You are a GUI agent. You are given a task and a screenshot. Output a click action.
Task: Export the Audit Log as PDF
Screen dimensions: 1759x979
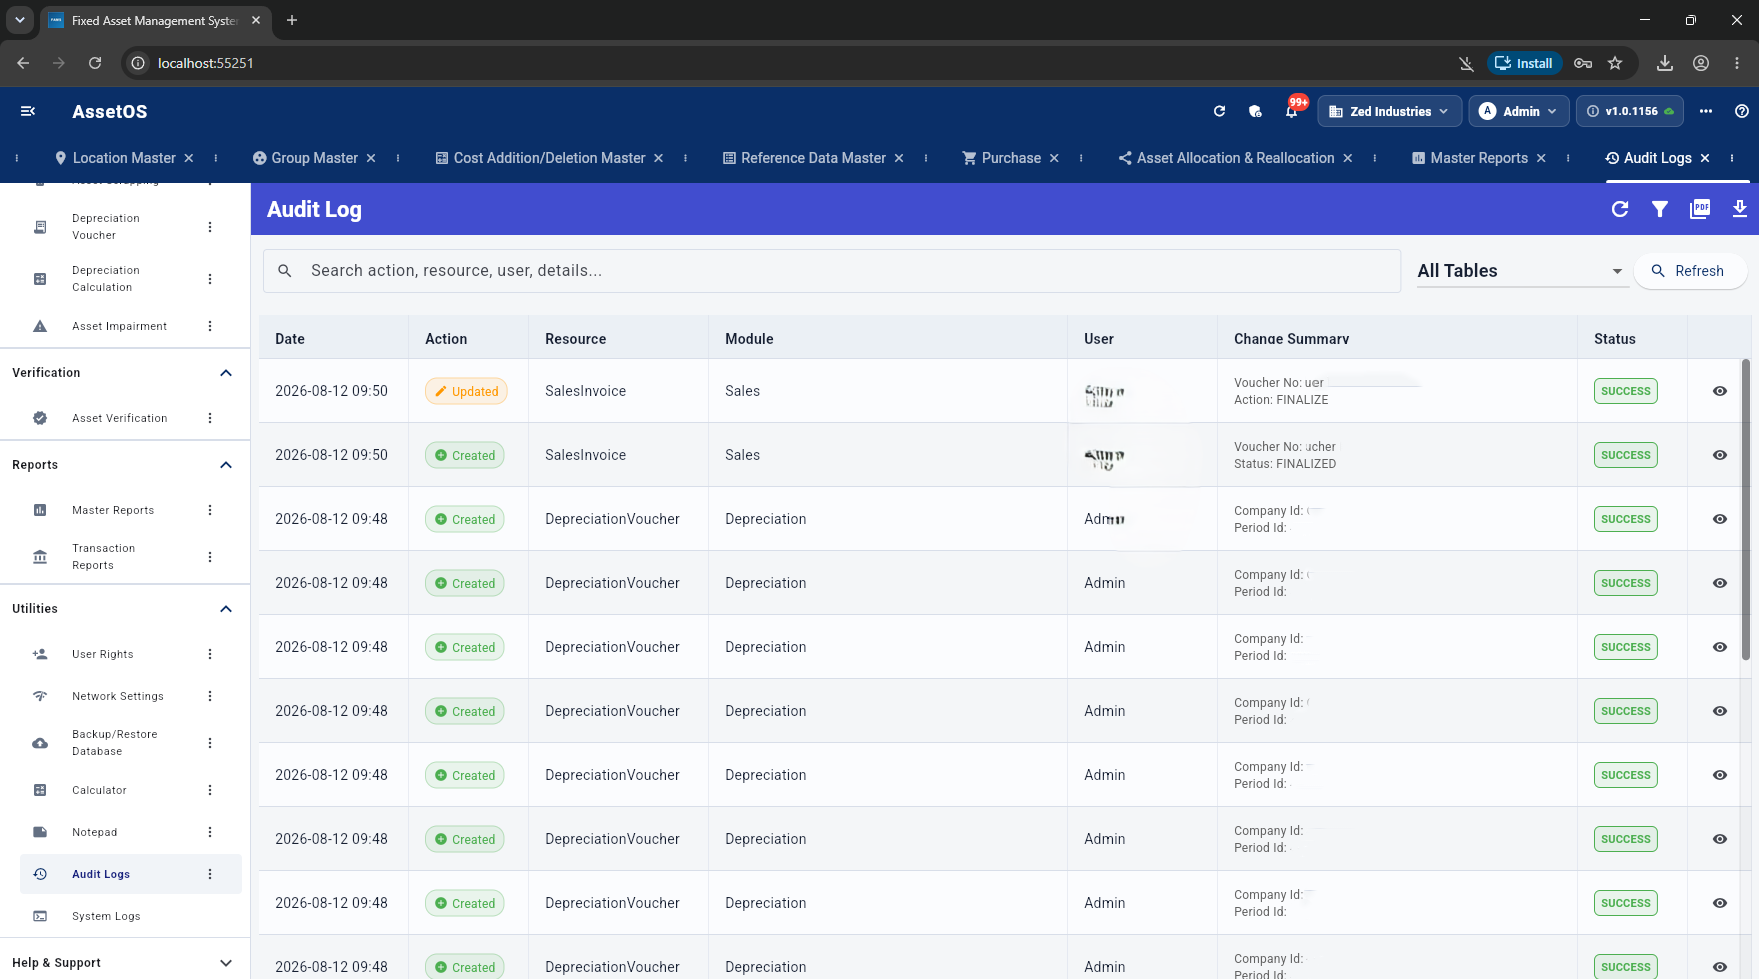pyautogui.click(x=1700, y=209)
